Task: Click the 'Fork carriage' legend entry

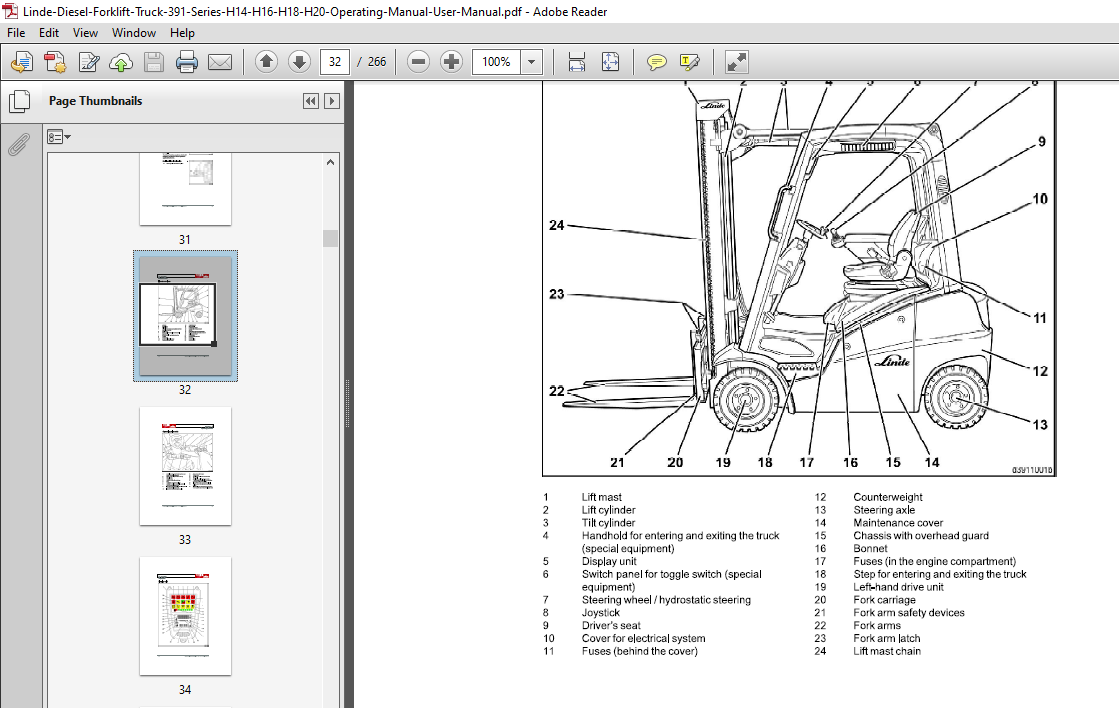Action: coord(884,600)
